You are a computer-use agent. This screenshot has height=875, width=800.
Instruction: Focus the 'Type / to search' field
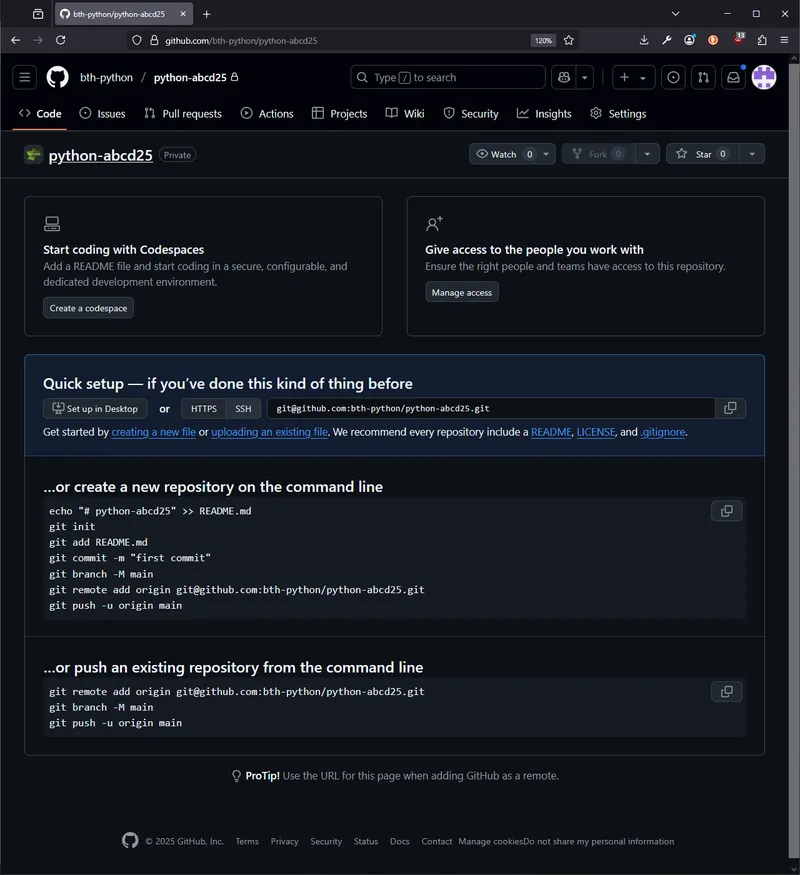point(448,77)
